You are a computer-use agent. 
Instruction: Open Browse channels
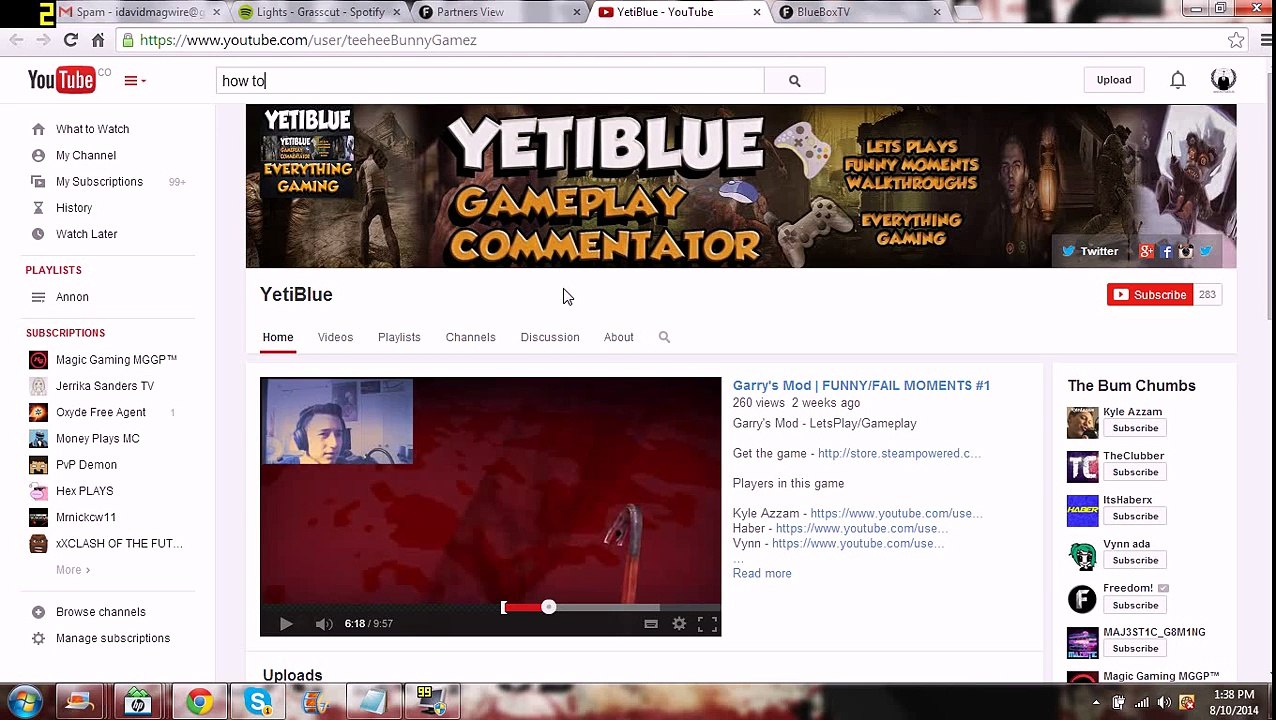pyautogui.click(x=100, y=612)
